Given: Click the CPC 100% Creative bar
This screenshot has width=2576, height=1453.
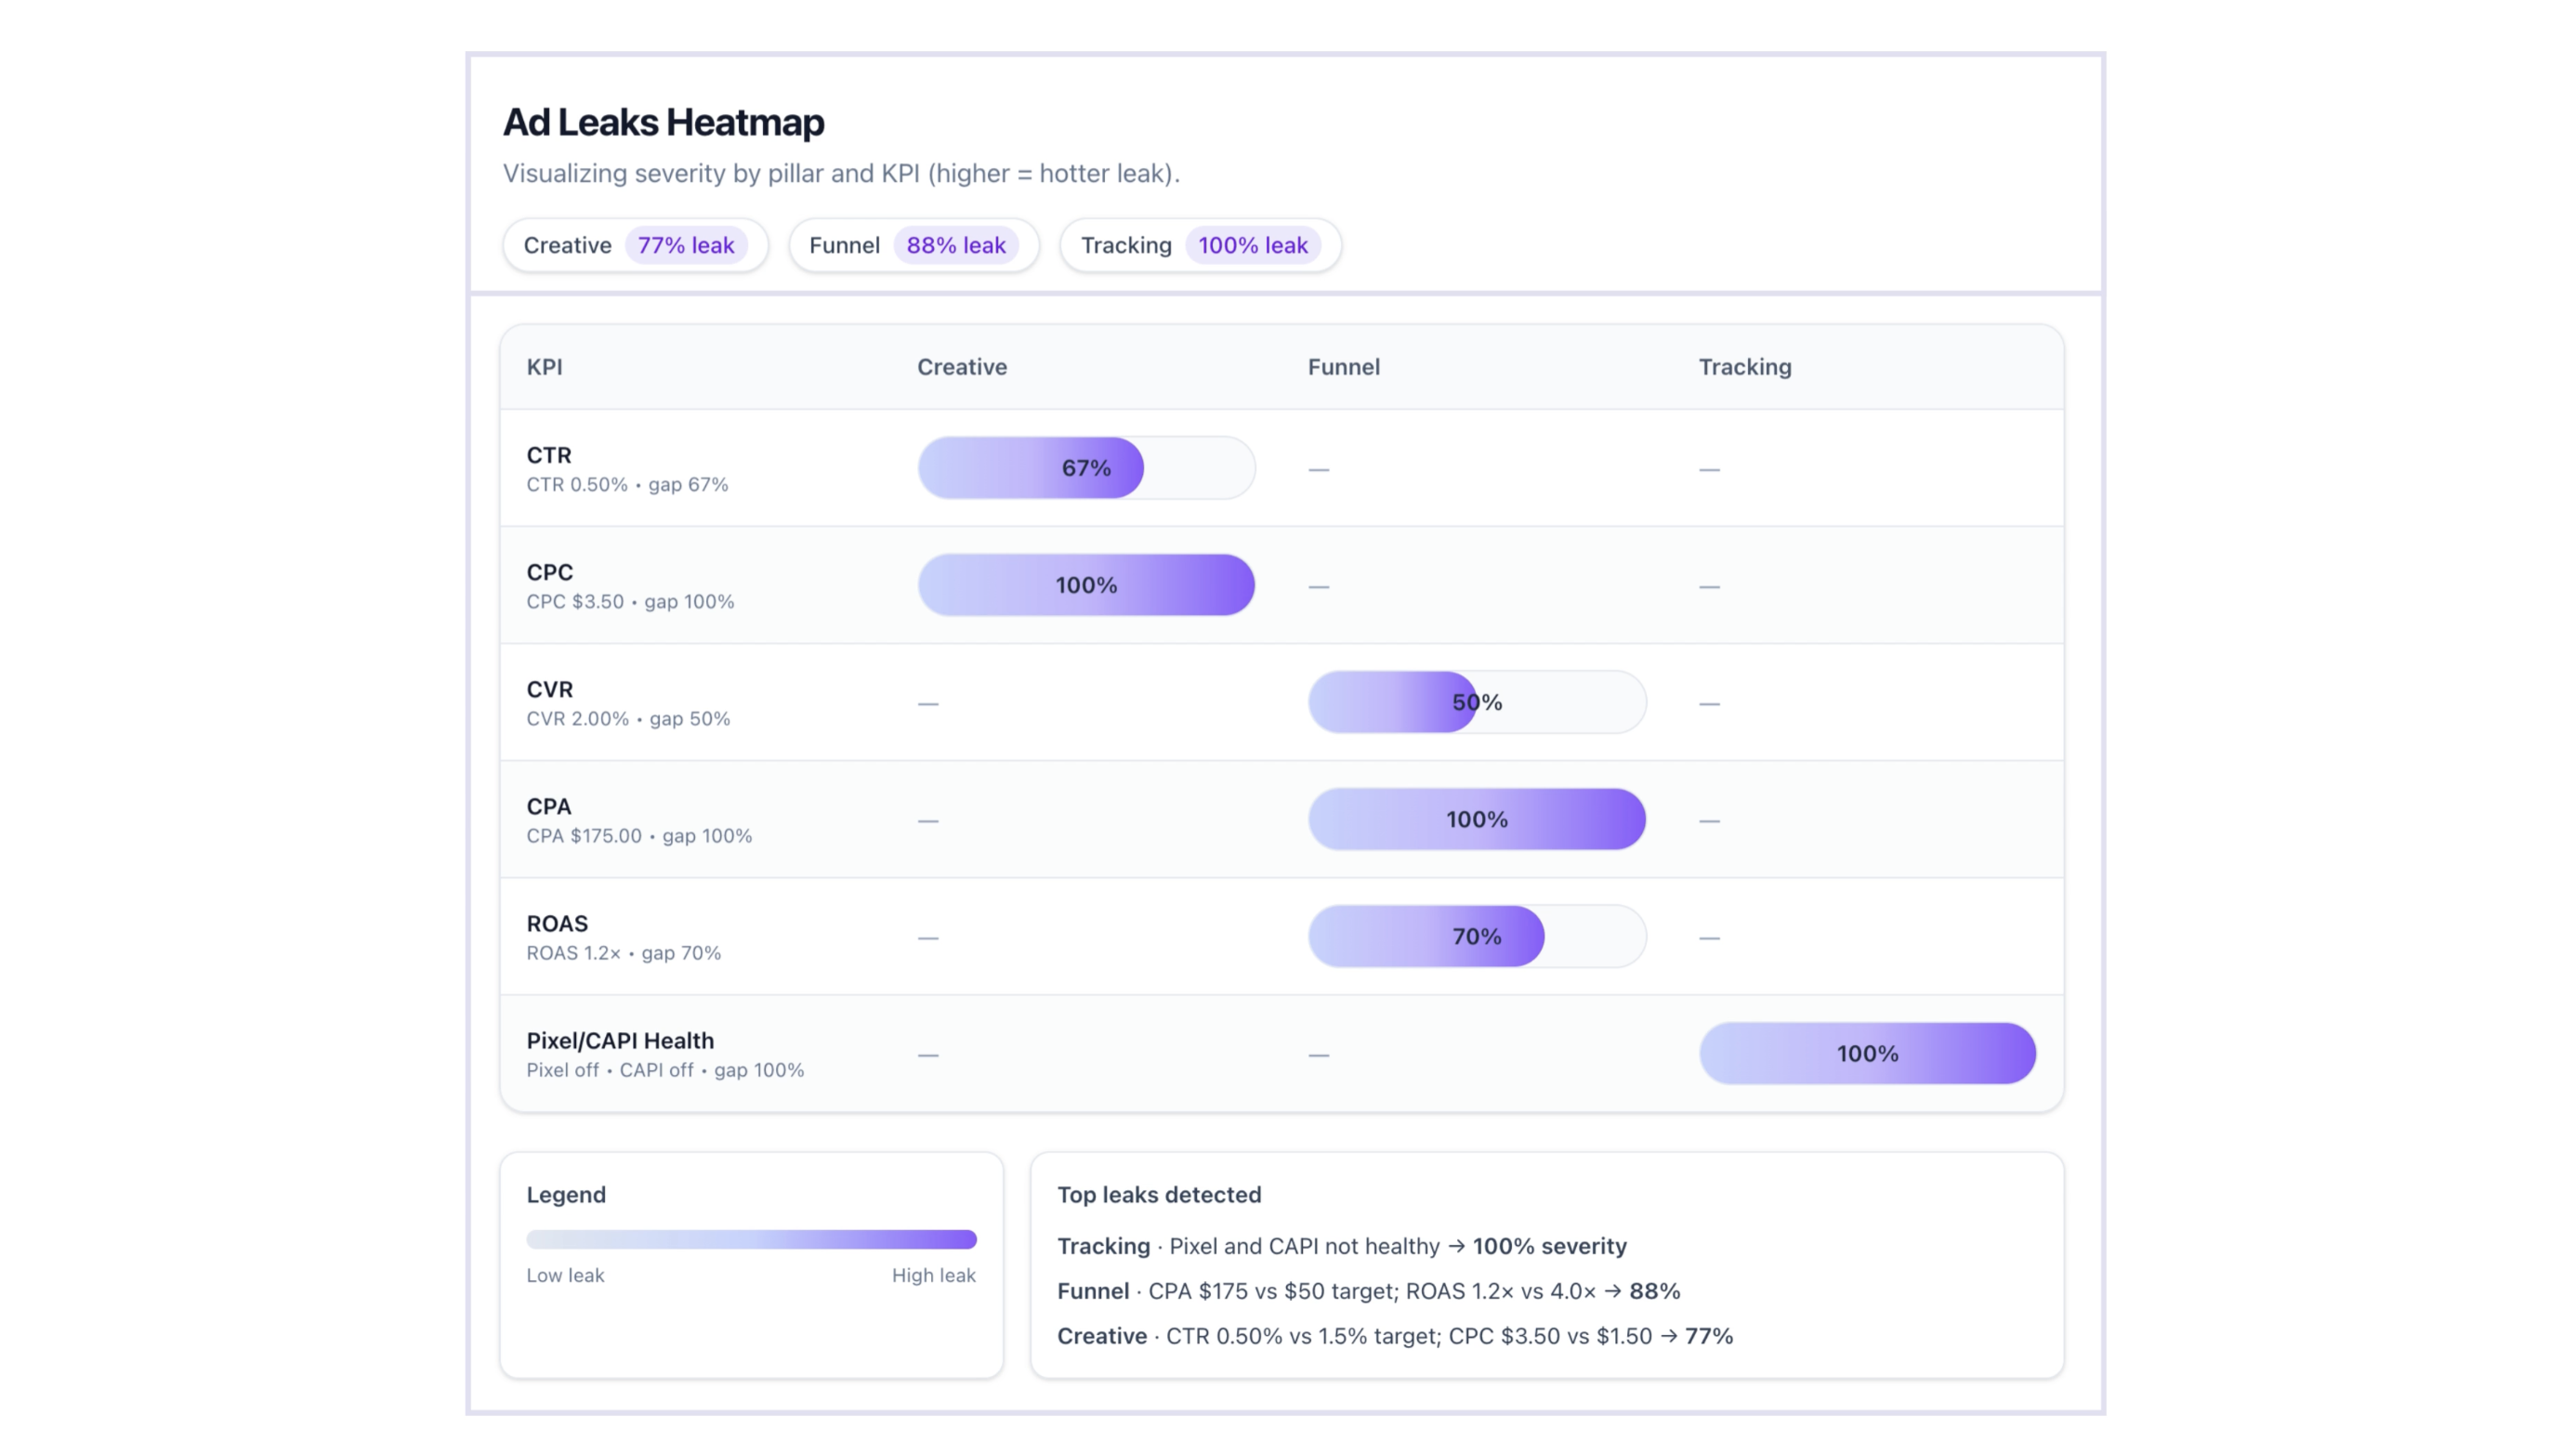Looking at the screenshot, I should point(1085,585).
